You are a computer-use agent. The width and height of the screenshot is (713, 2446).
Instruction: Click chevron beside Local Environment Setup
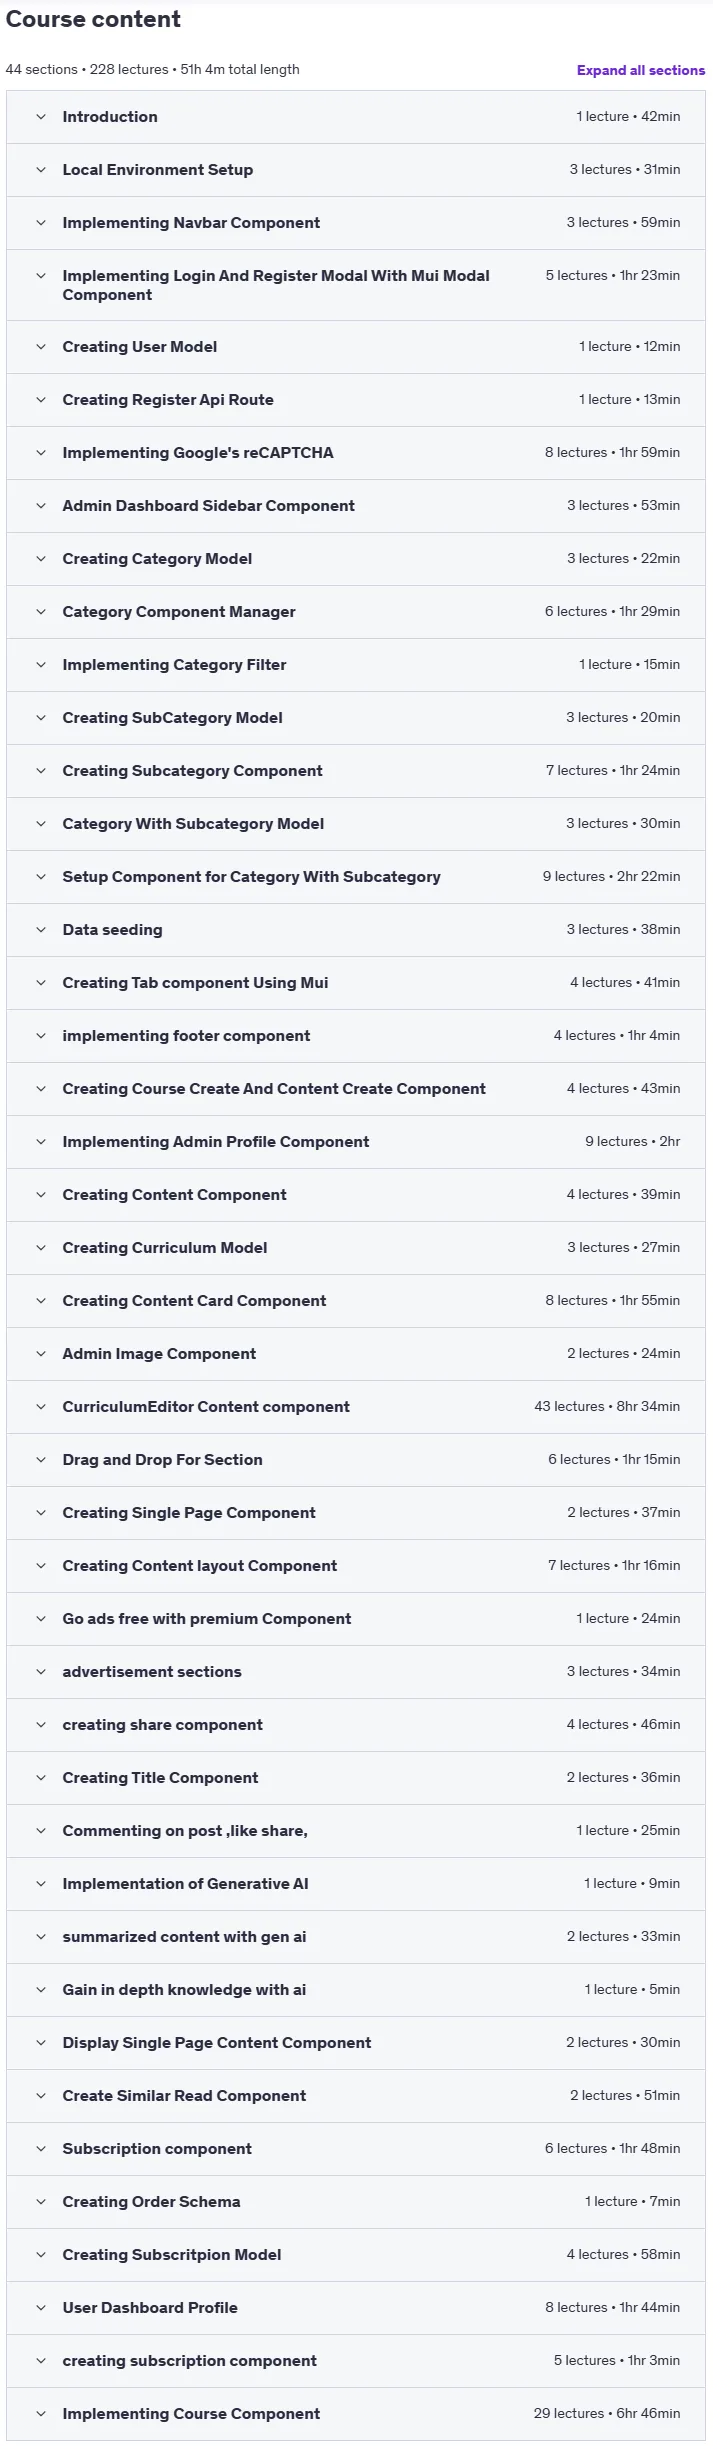41,170
